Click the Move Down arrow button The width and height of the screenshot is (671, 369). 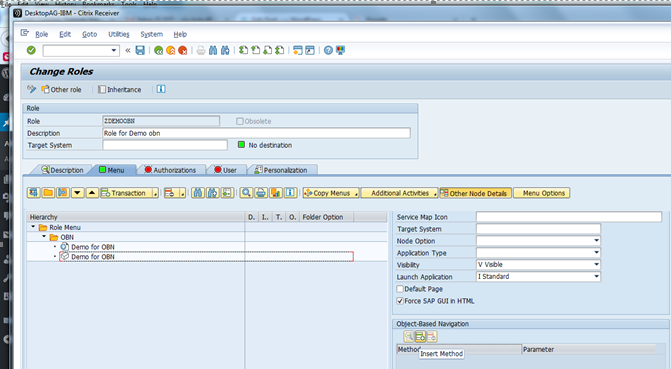pos(77,193)
